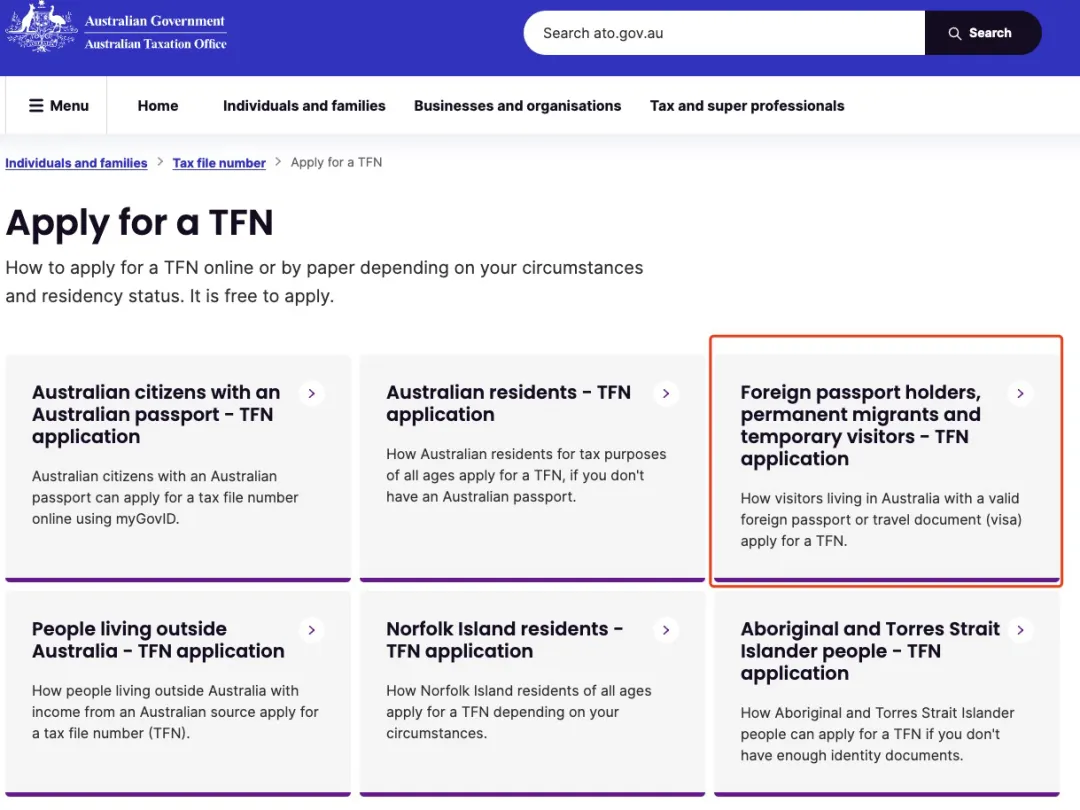This screenshot has width=1080, height=810.
Task: Click description 'How visitors living in Australia'
Action: (881, 519)
